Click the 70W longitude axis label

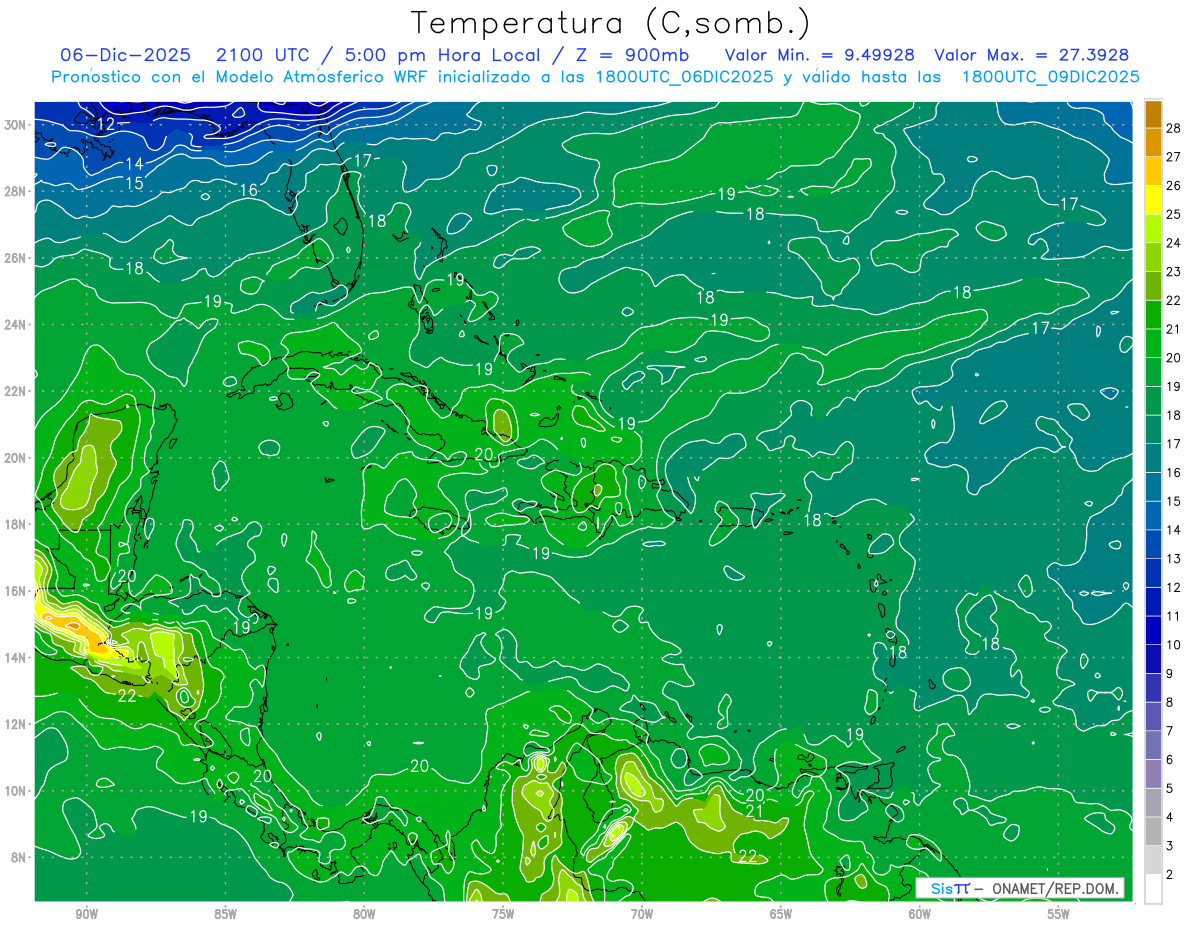point(642,914)
